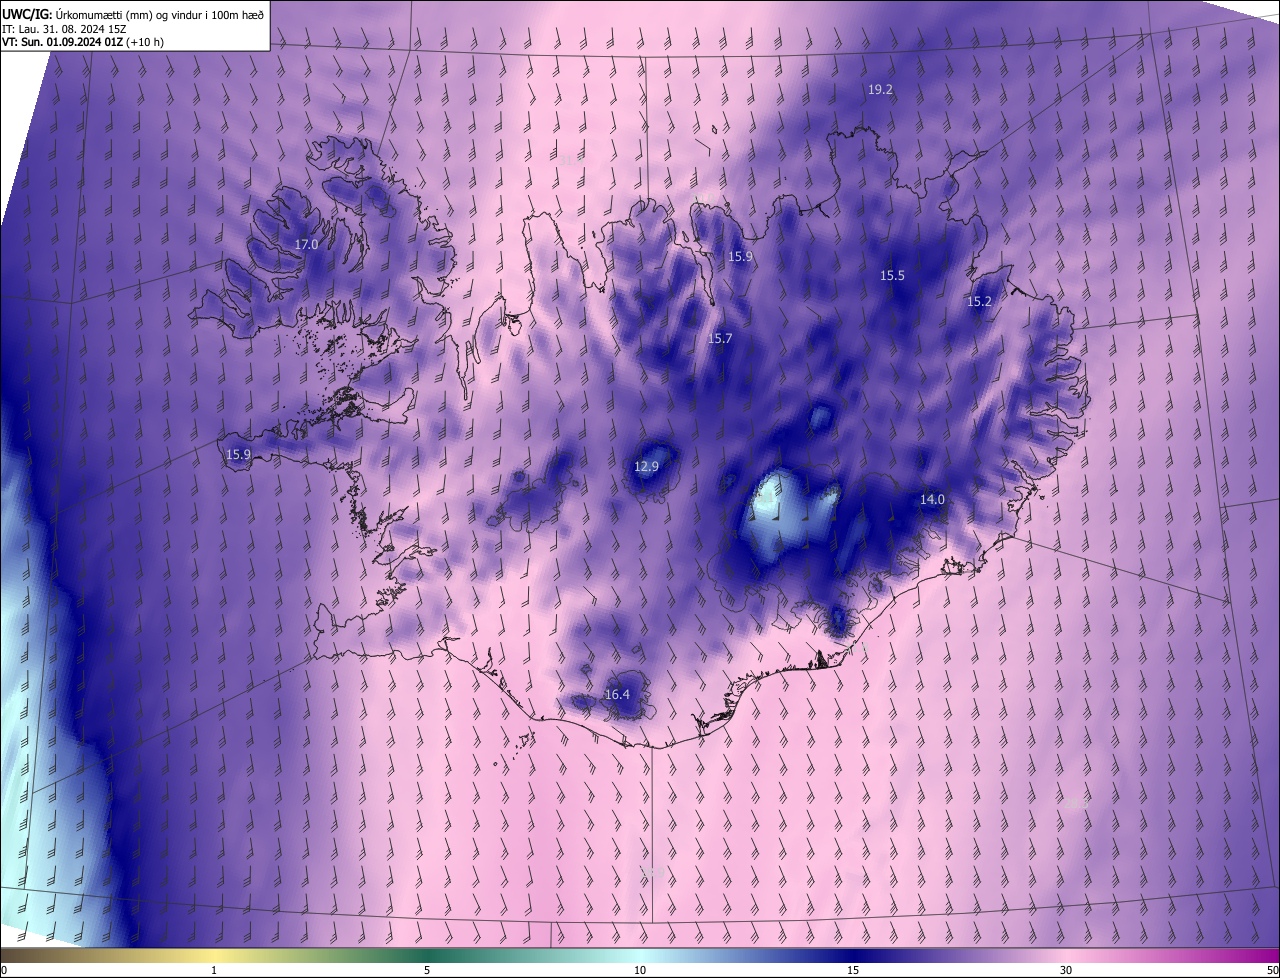Click the 15.7 value label
Viewport: 1280px width, 978px height.
pyautogui.click(x=720, y=338)
